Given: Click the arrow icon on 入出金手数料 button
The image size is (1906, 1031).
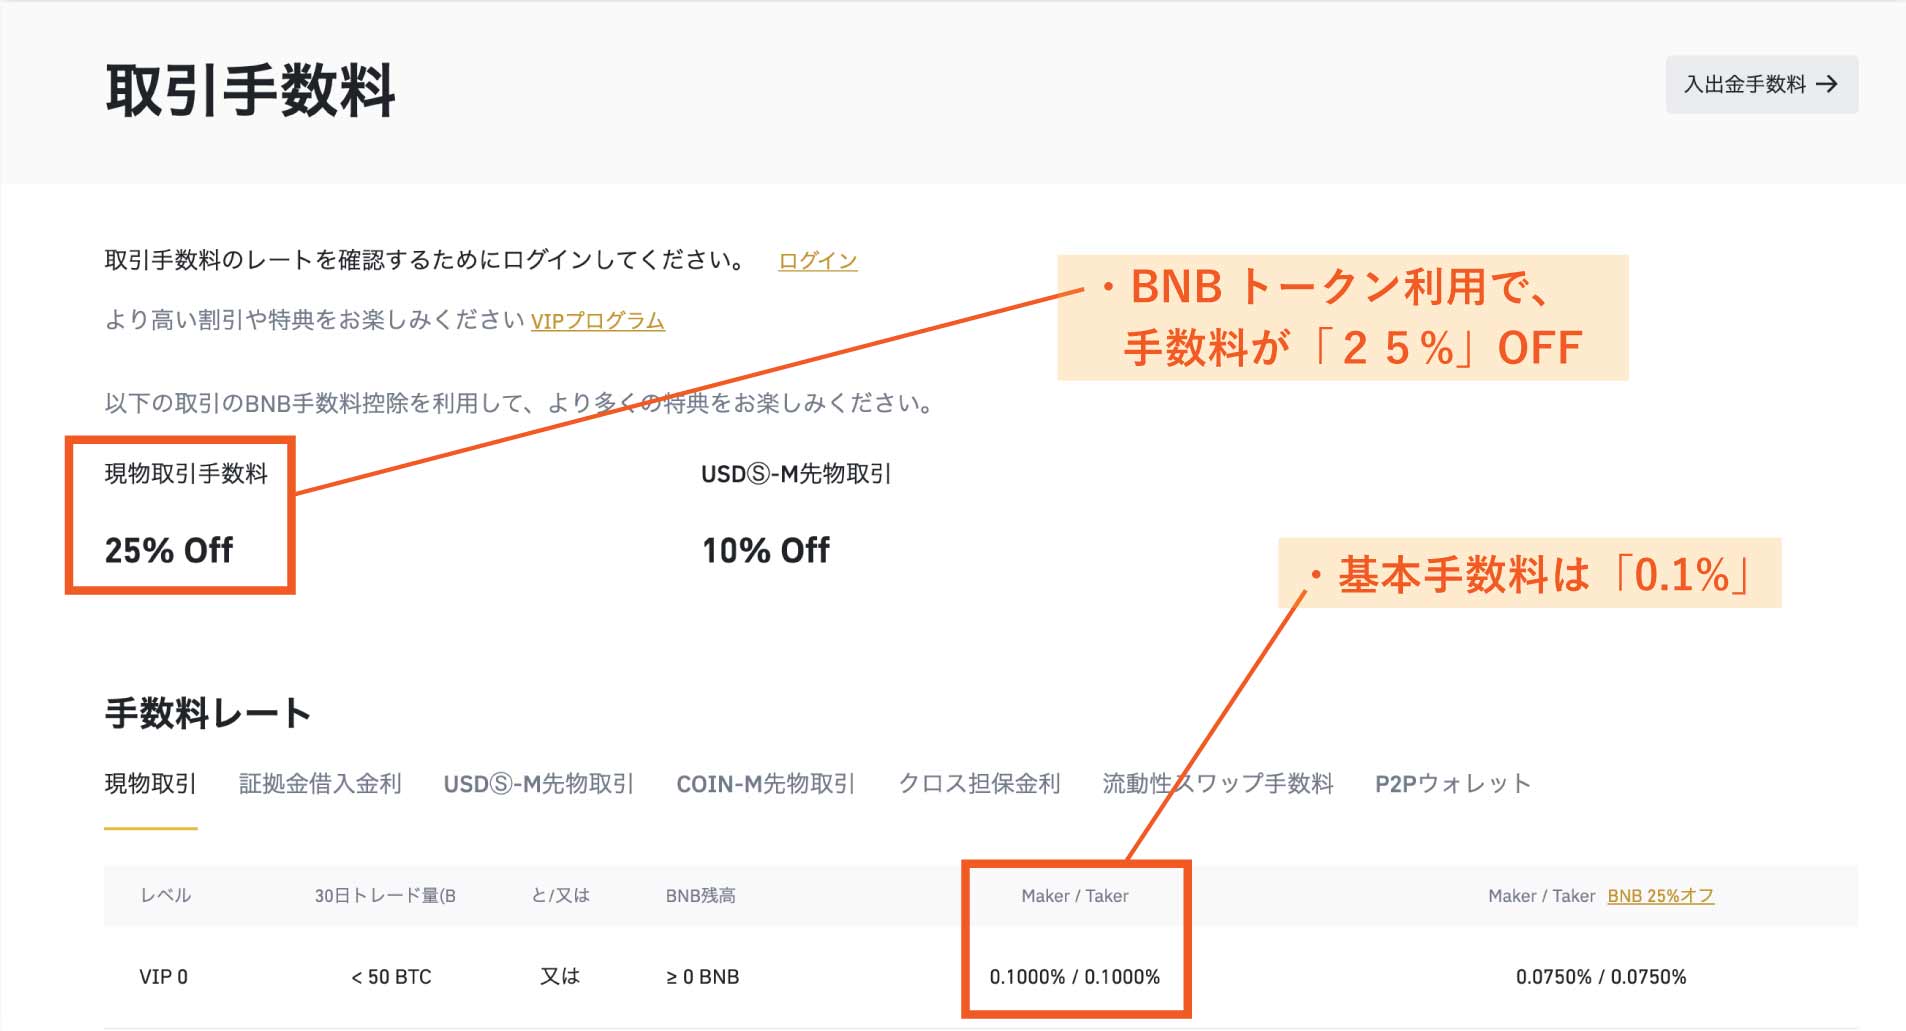Looking at the screenshot, I should 1827,84.
